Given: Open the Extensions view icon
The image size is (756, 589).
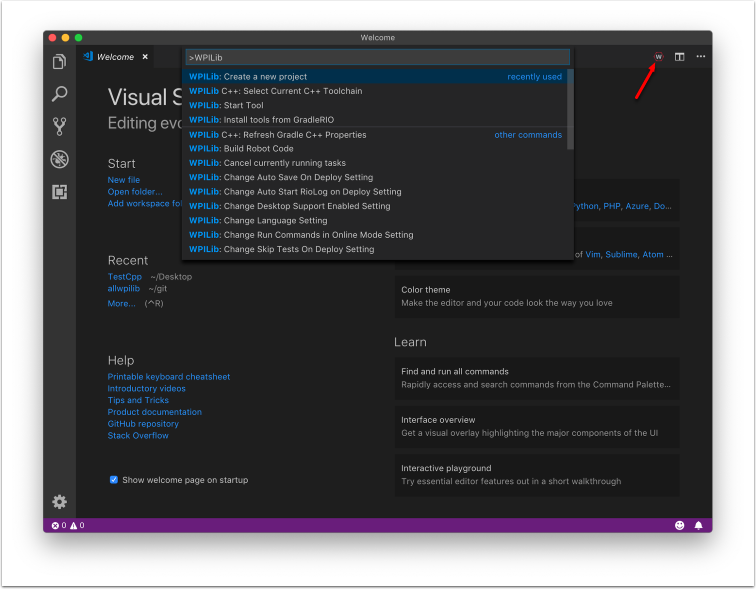Looking at the screenshot, I should tap(59, 191).
